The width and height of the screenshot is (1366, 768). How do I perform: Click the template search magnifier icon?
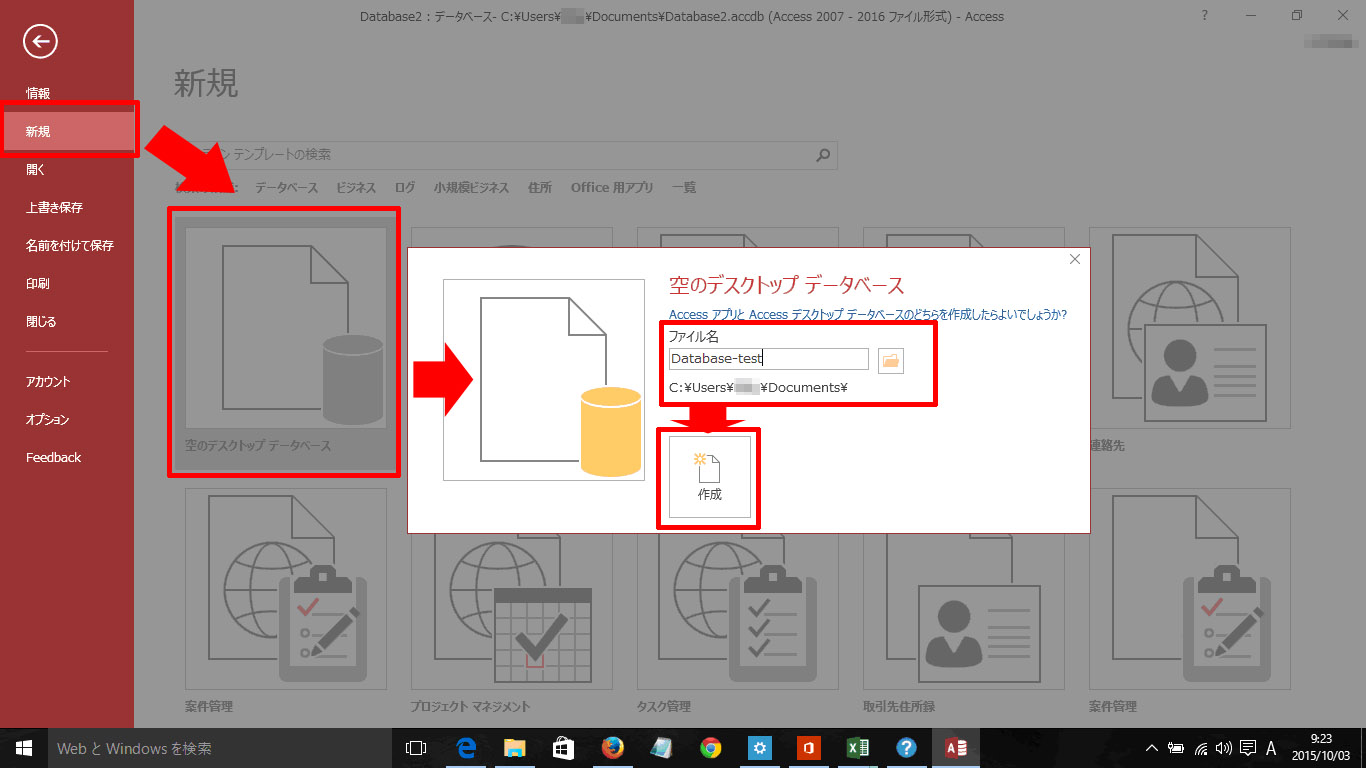click(x=823, y=155)
